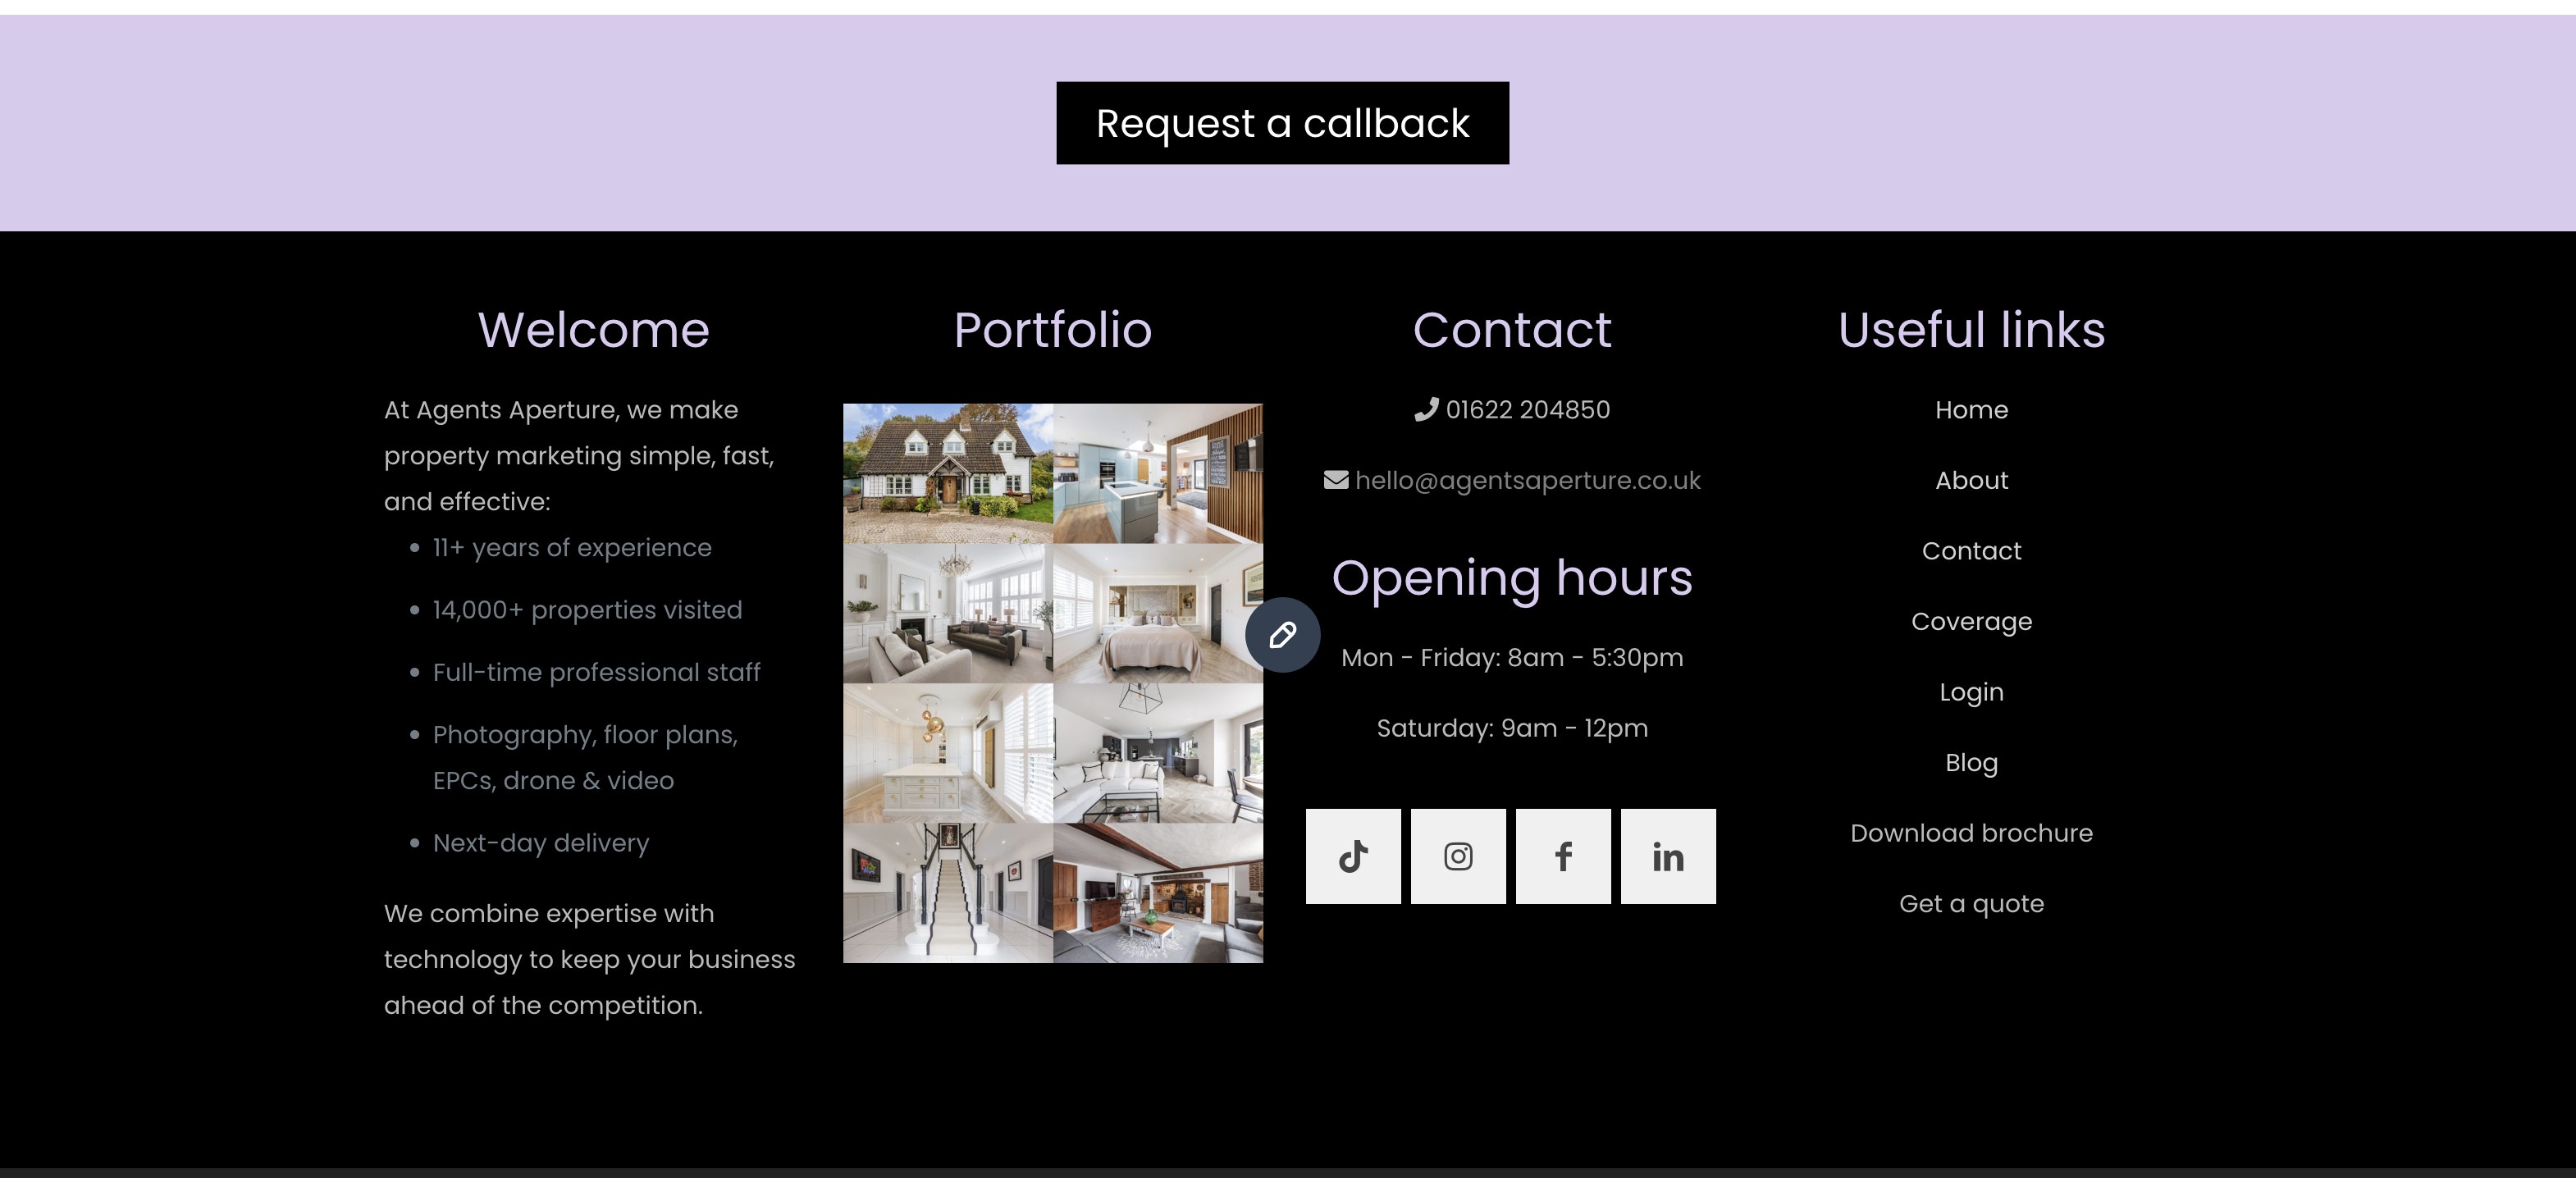Click the phone icon beside 01622 204850
This screenshot has height=1178, width=2576.
coord(1426,410)
